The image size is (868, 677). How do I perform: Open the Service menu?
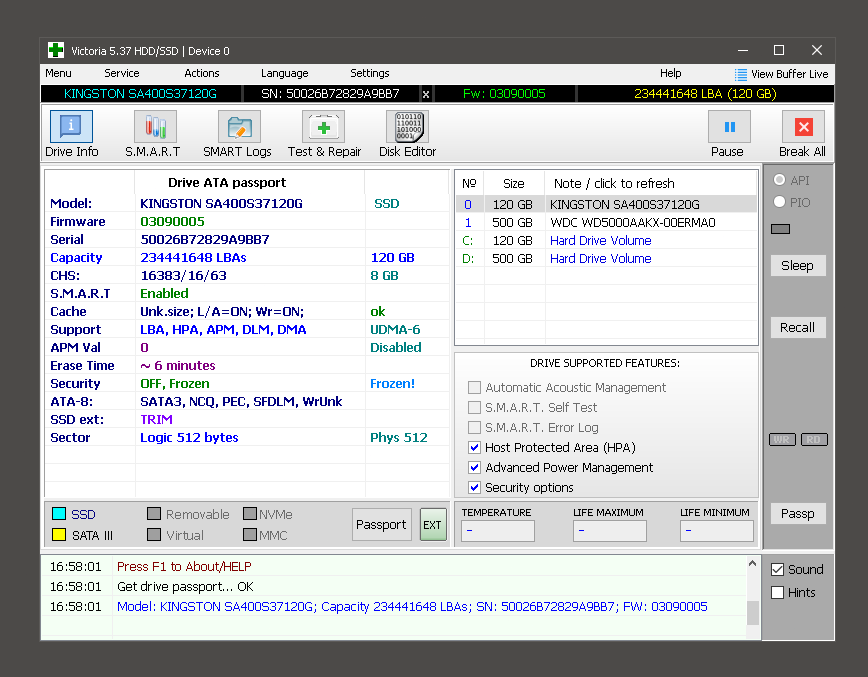coord(122,73)
